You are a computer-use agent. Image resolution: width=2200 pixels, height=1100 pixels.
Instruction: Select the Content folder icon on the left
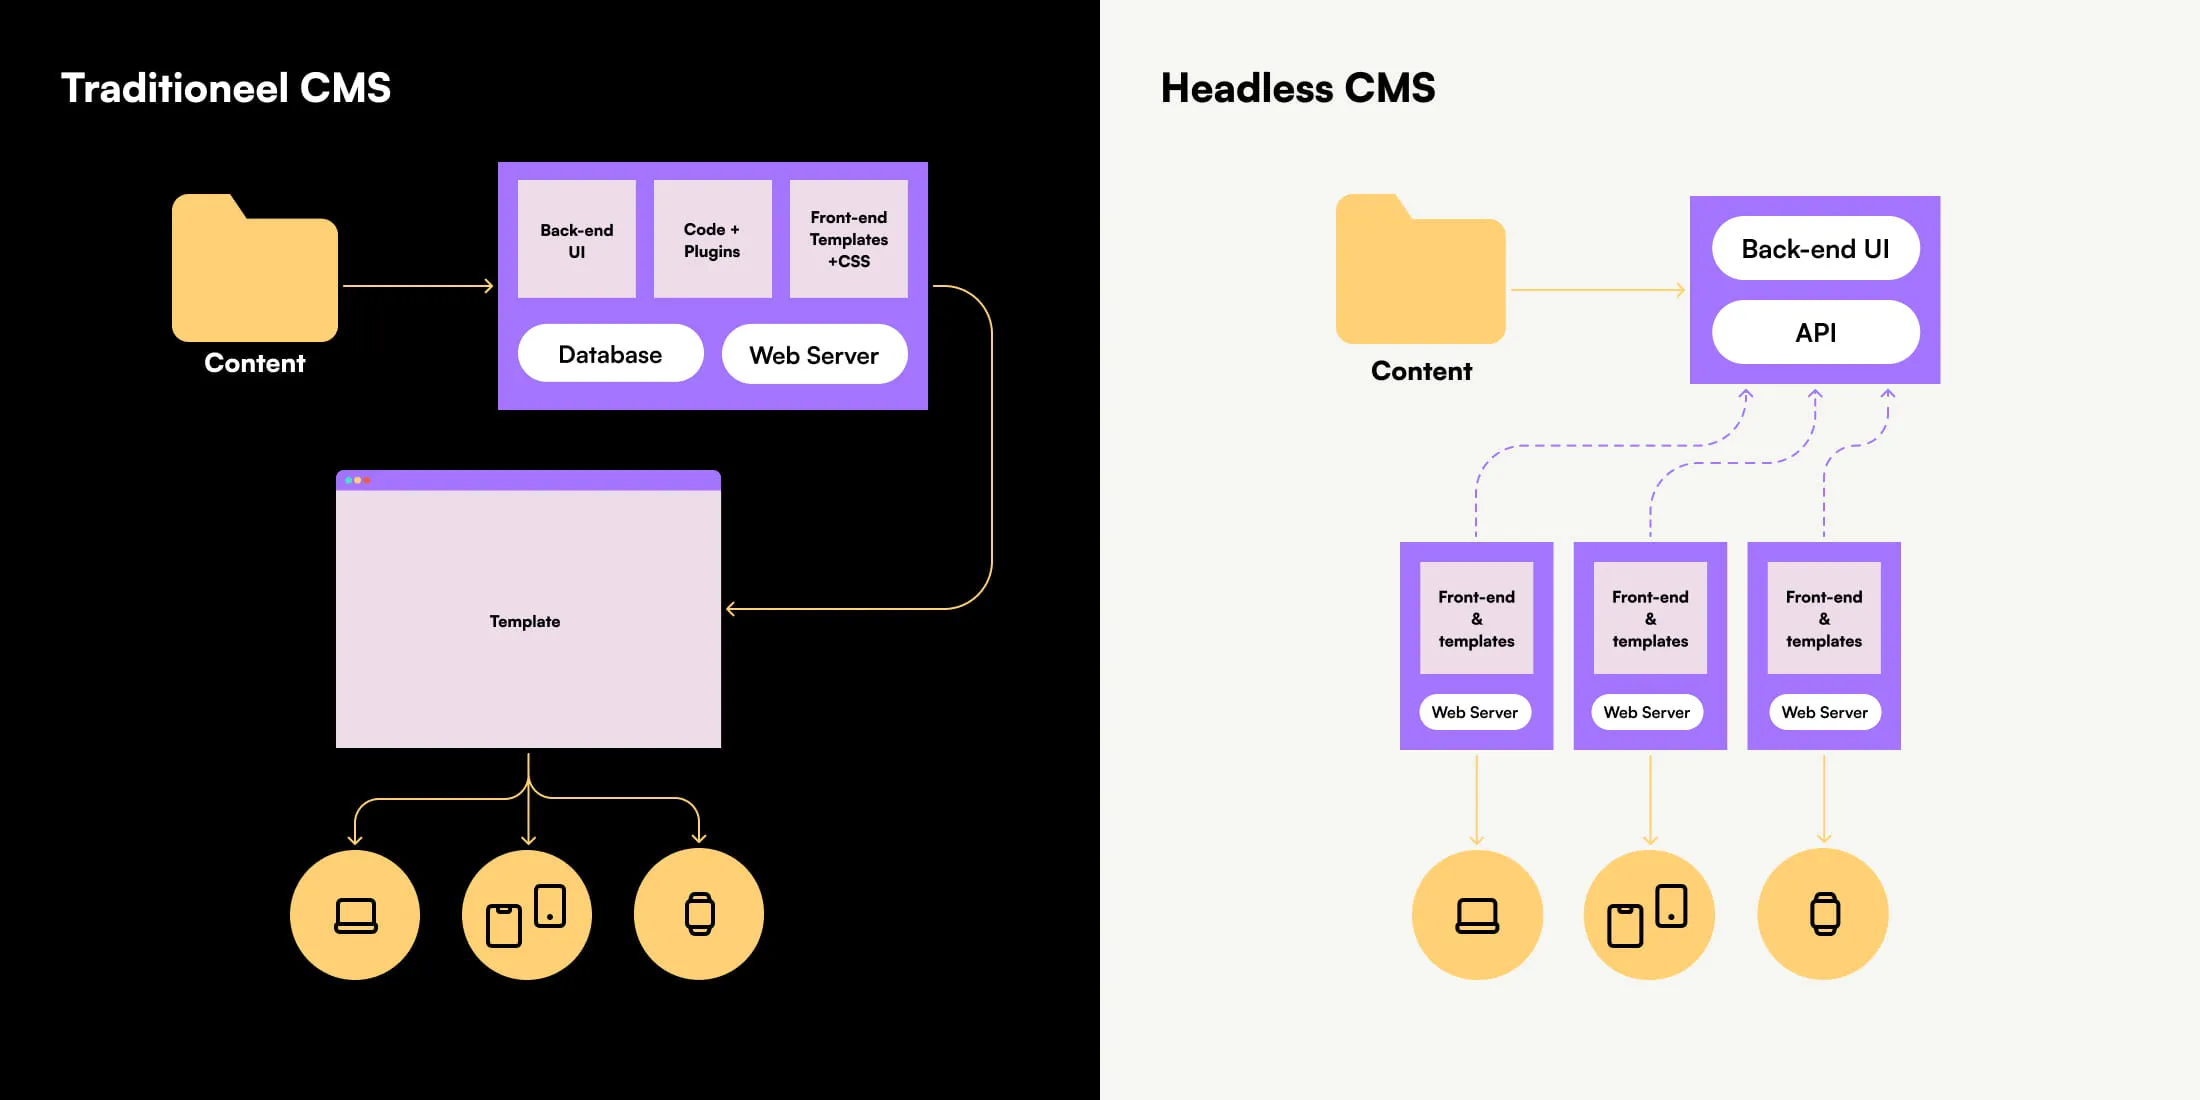(254, 267)
